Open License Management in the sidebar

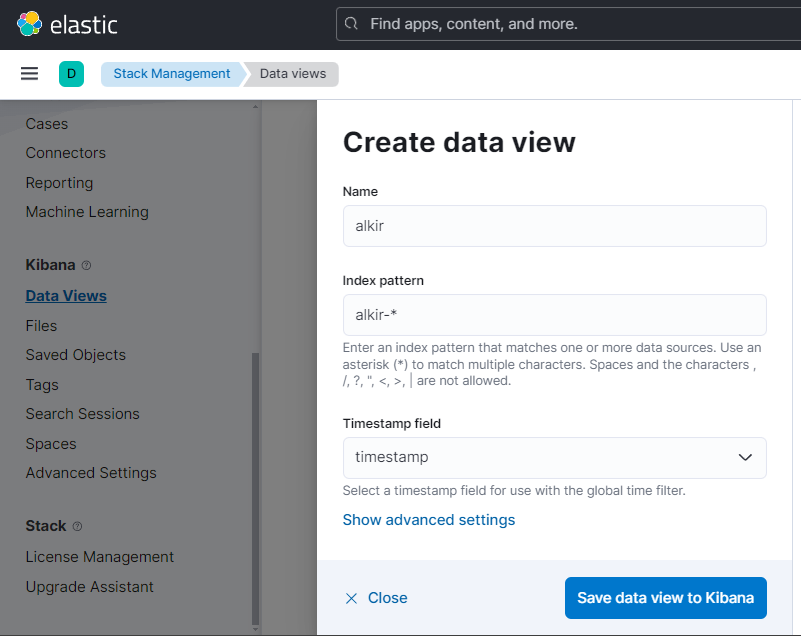[100, 557]
